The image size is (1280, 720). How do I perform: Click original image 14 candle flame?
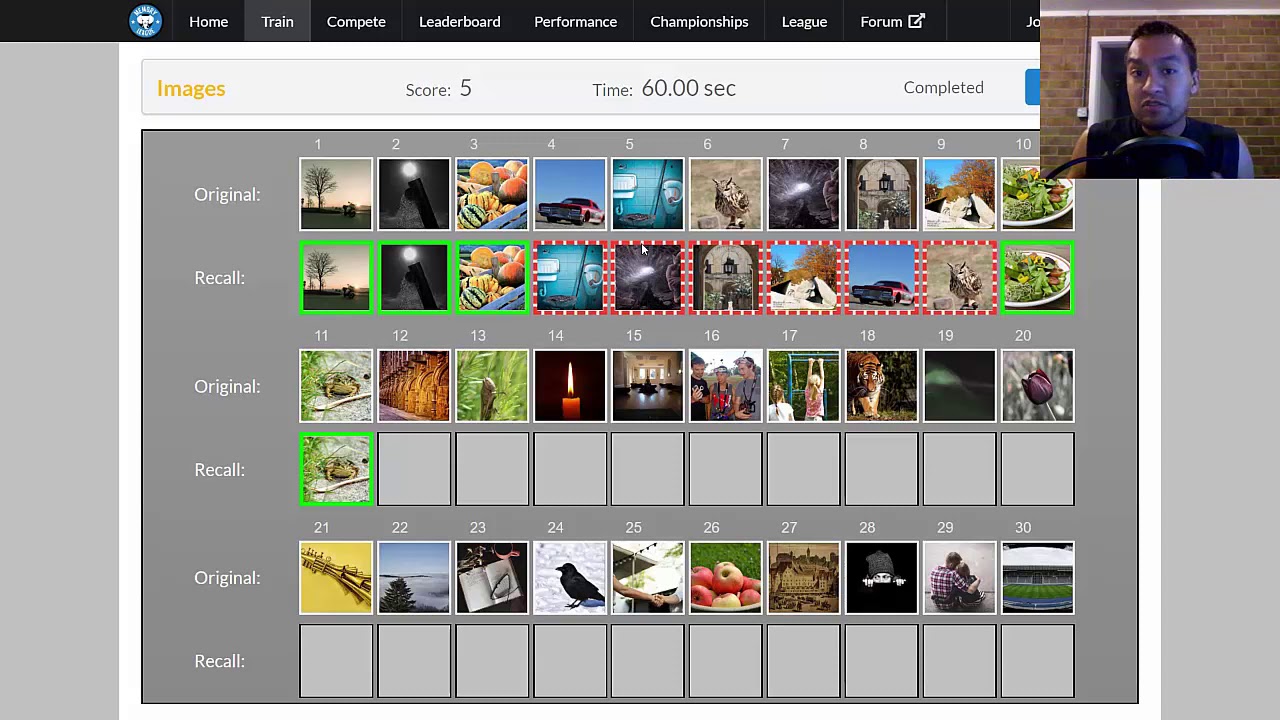[x=570, y=386]
